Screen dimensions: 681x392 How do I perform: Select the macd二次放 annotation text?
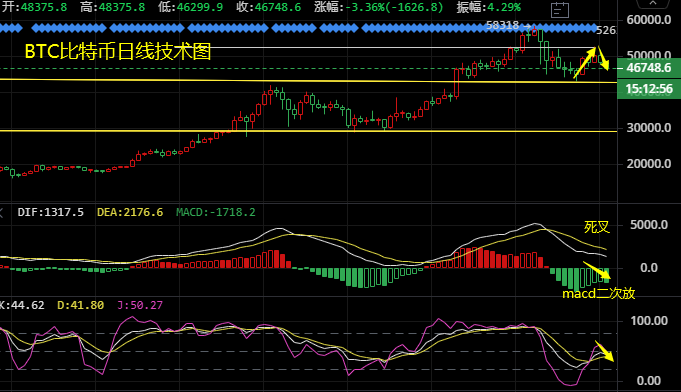[x=598, y=294]
